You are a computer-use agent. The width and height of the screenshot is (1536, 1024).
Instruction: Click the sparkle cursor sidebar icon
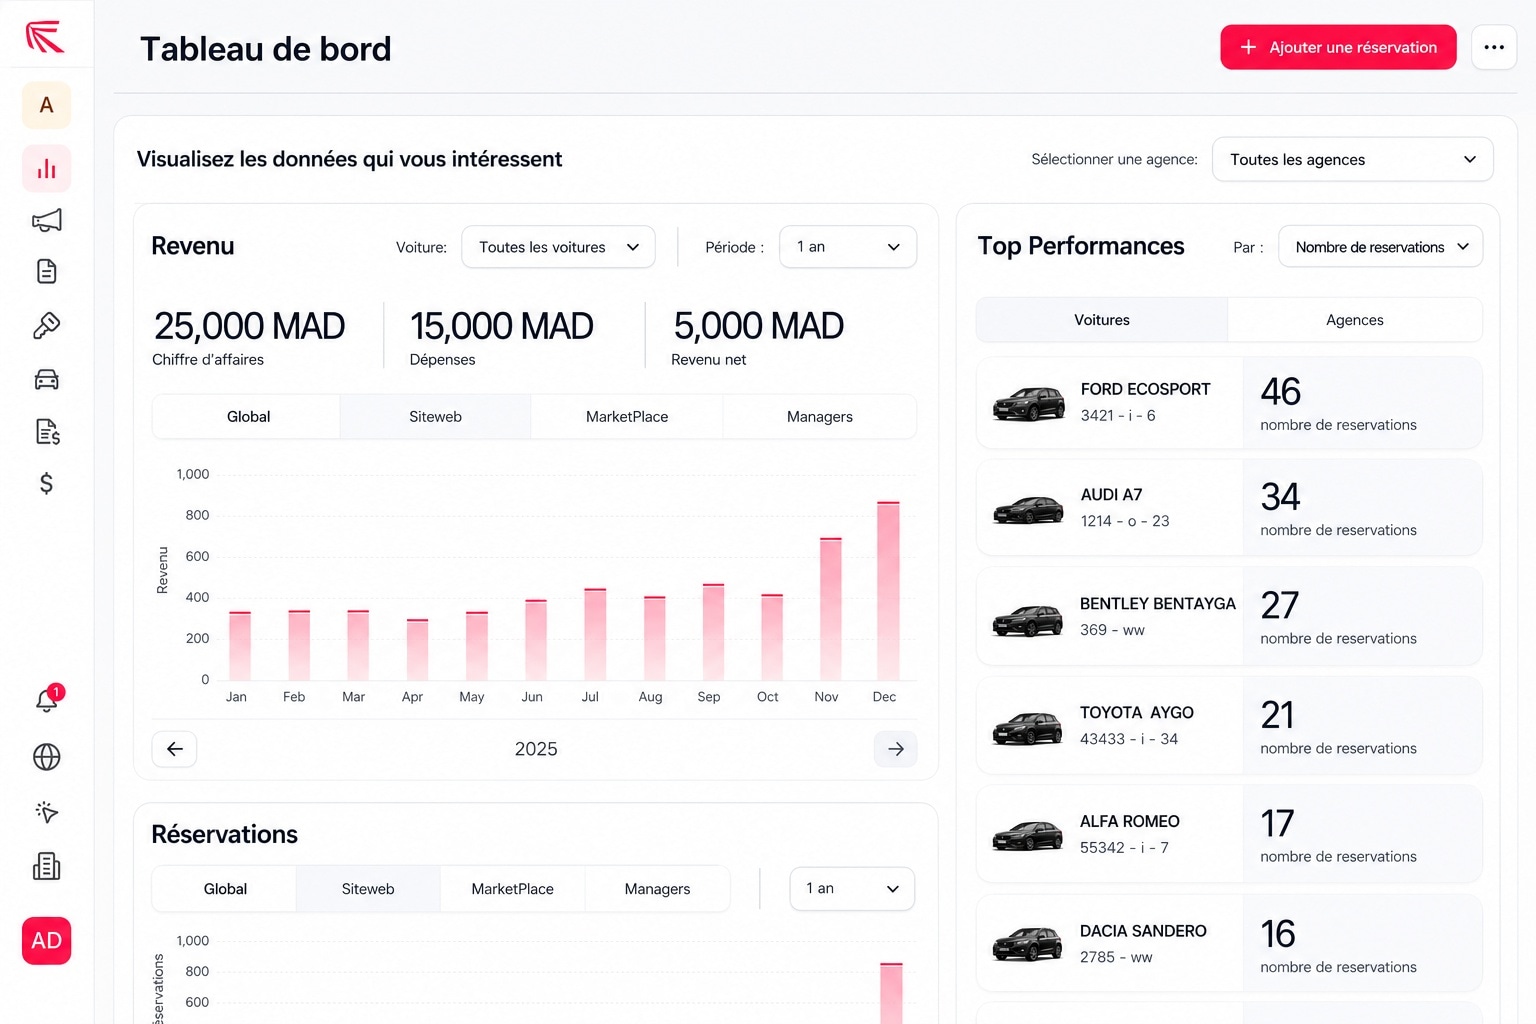pos(46,811)
